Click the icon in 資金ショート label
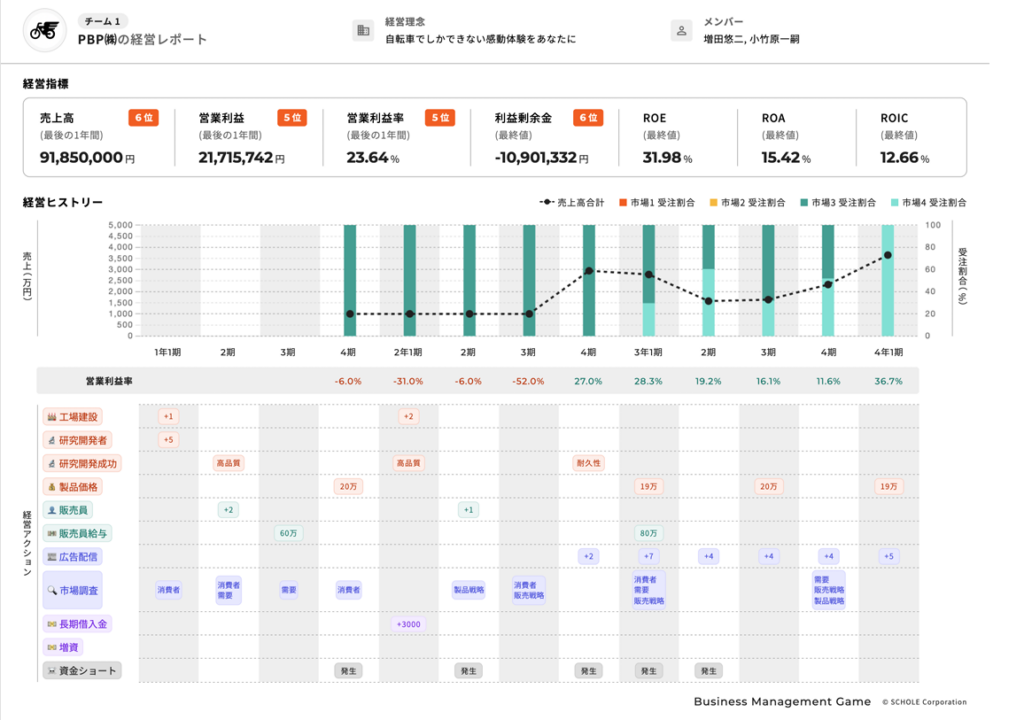Viewport: 1024px width, 720px height. (x=51, y=671)
